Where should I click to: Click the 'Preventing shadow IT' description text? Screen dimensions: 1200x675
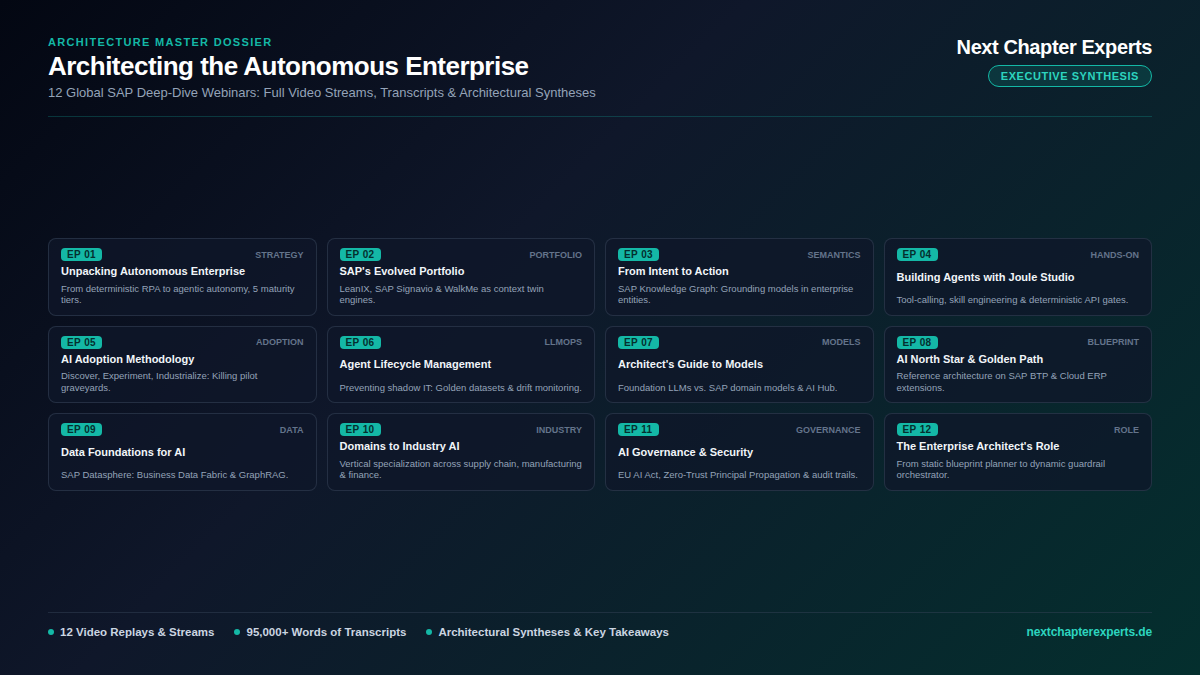(460, 388)
